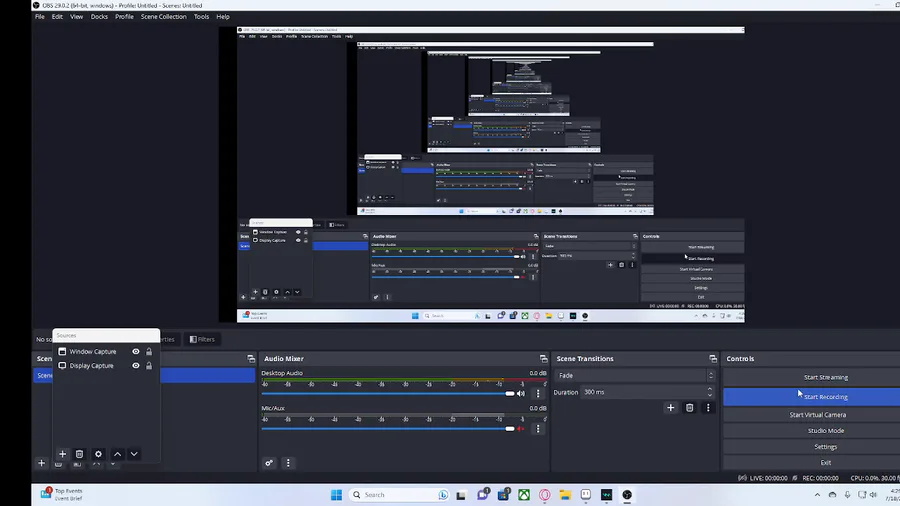The height and width of the screenshot is (506, 900).
Task: Mute Desktop Audio speaker icon
Action: 521,394
